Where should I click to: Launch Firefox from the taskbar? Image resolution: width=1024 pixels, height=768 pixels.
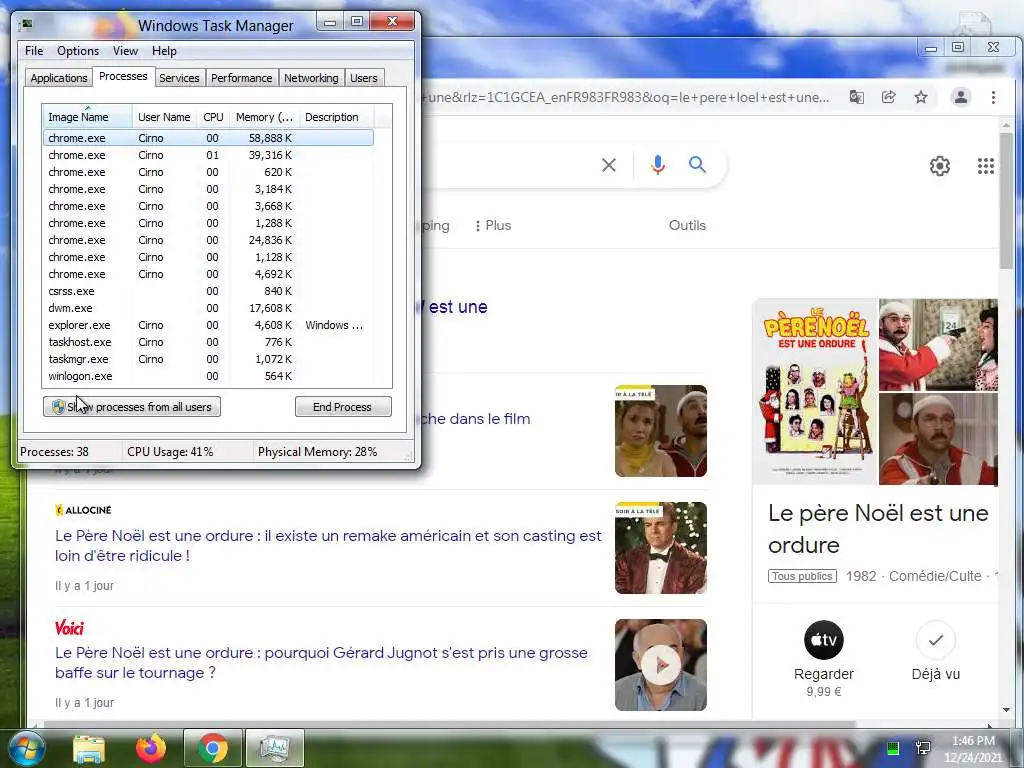[x=151, y=748]
